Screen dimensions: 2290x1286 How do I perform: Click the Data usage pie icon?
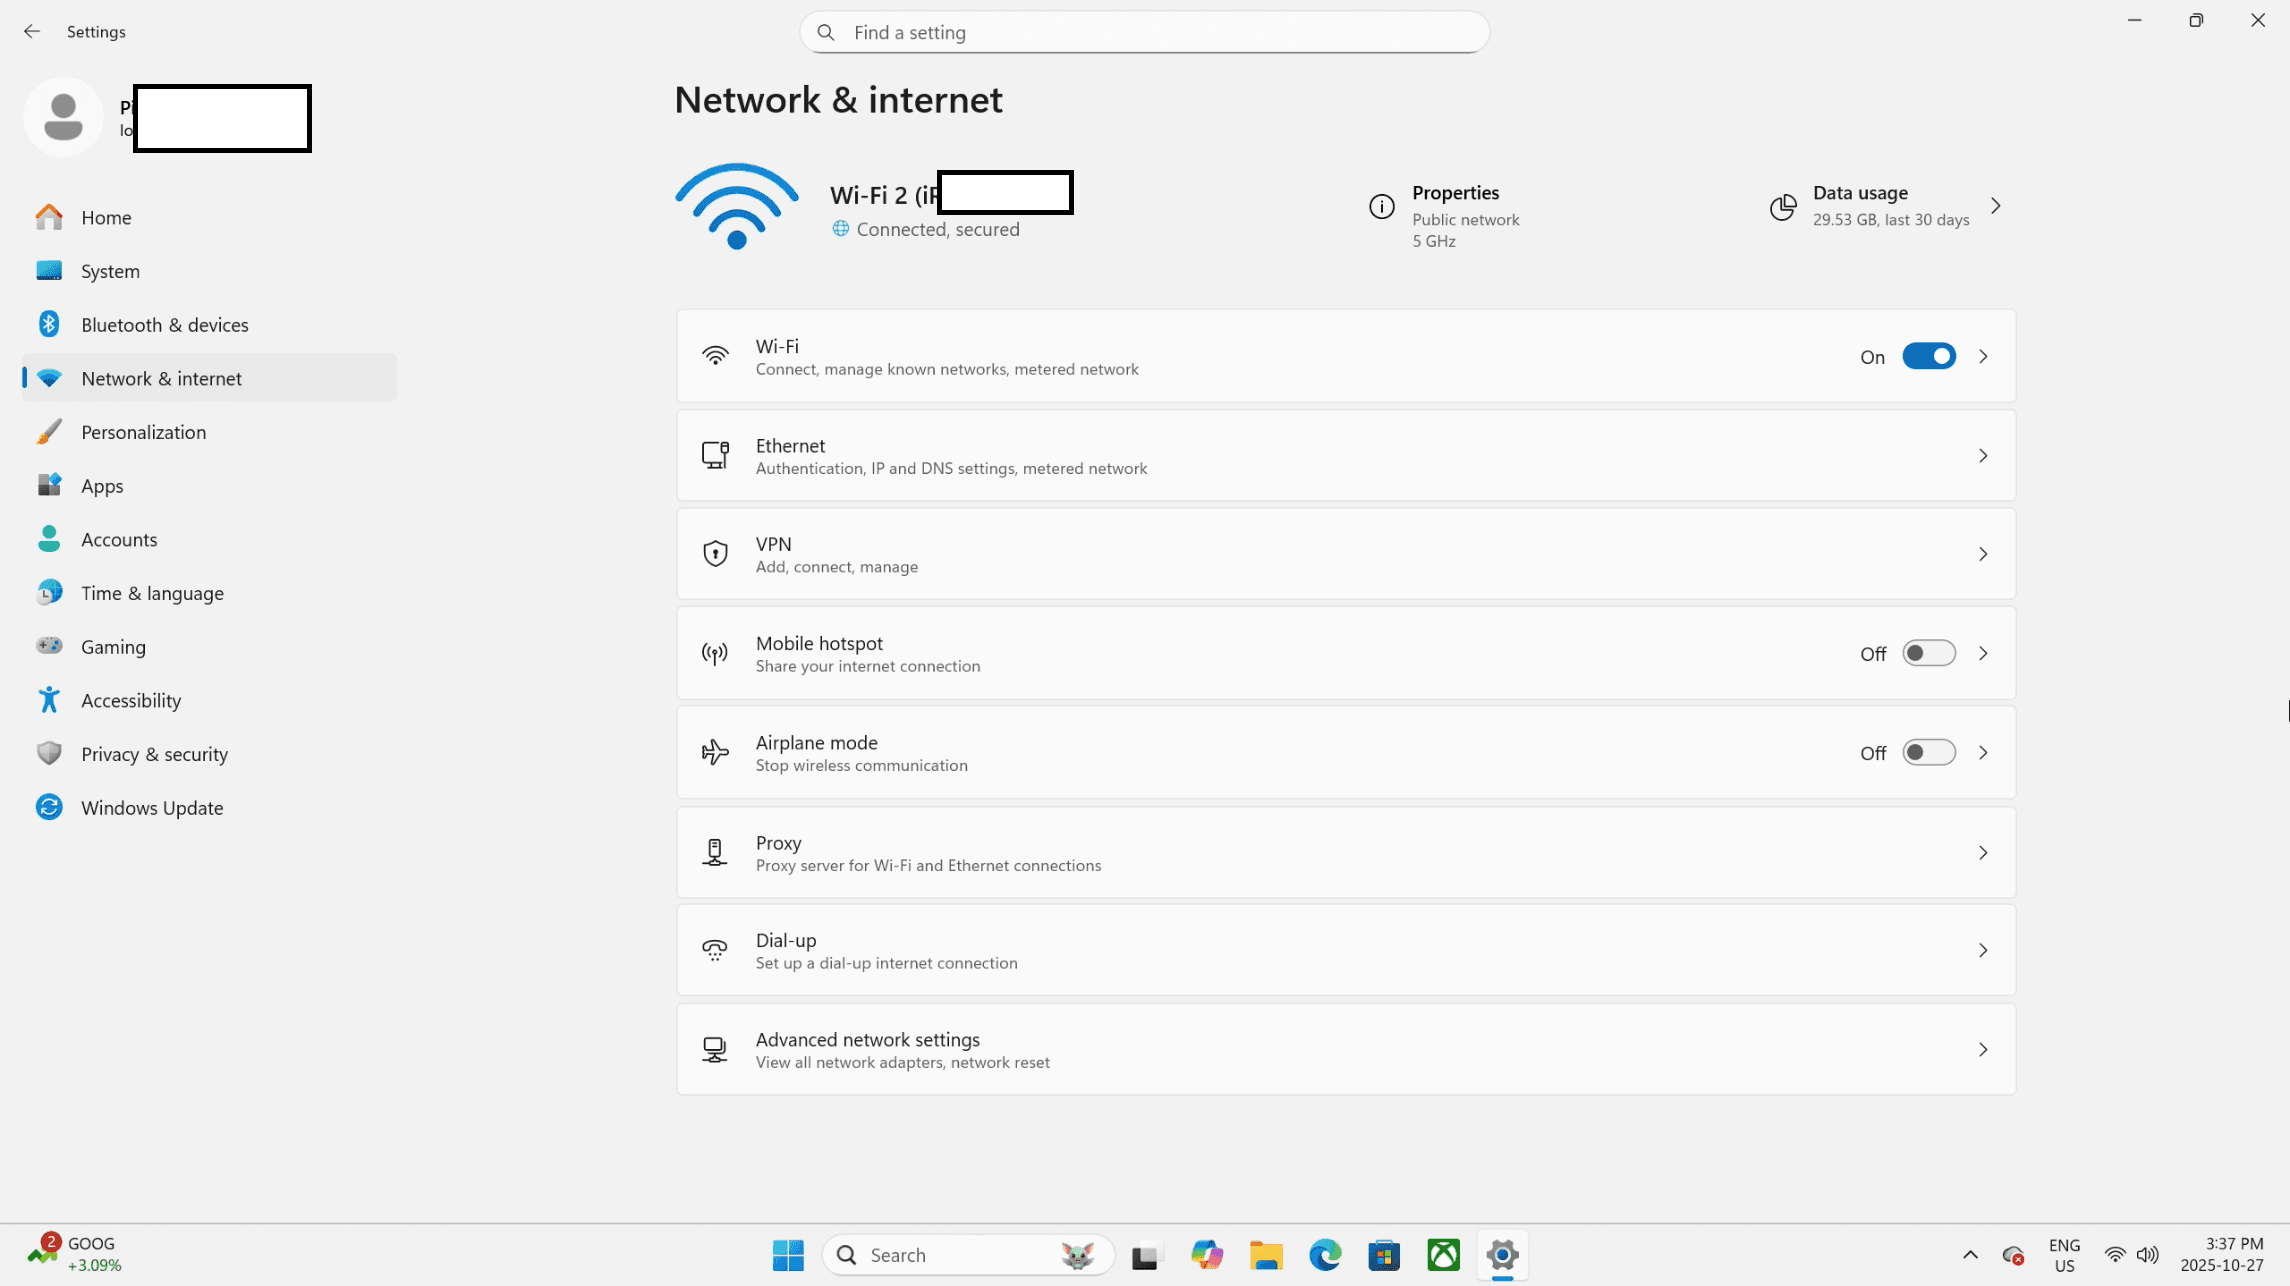(x=1782, y=207)
